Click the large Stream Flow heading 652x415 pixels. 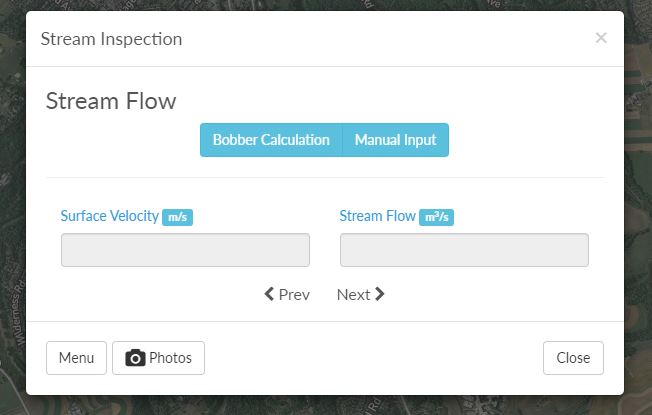[x=111, y=101]
